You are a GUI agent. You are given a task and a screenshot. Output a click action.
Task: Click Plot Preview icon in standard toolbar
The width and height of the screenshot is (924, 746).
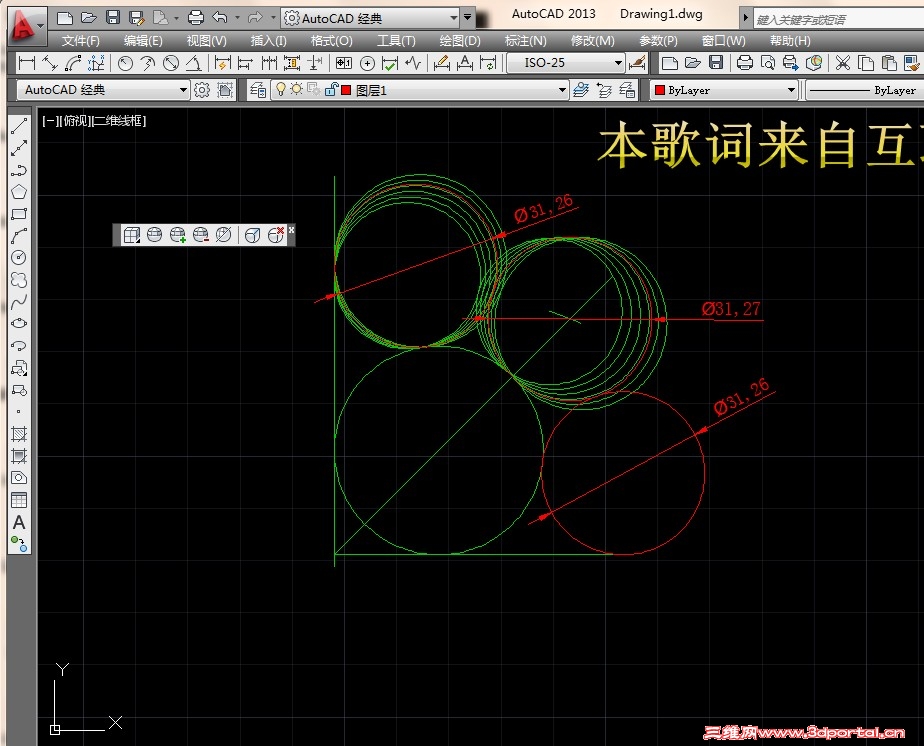coord(767,62)
